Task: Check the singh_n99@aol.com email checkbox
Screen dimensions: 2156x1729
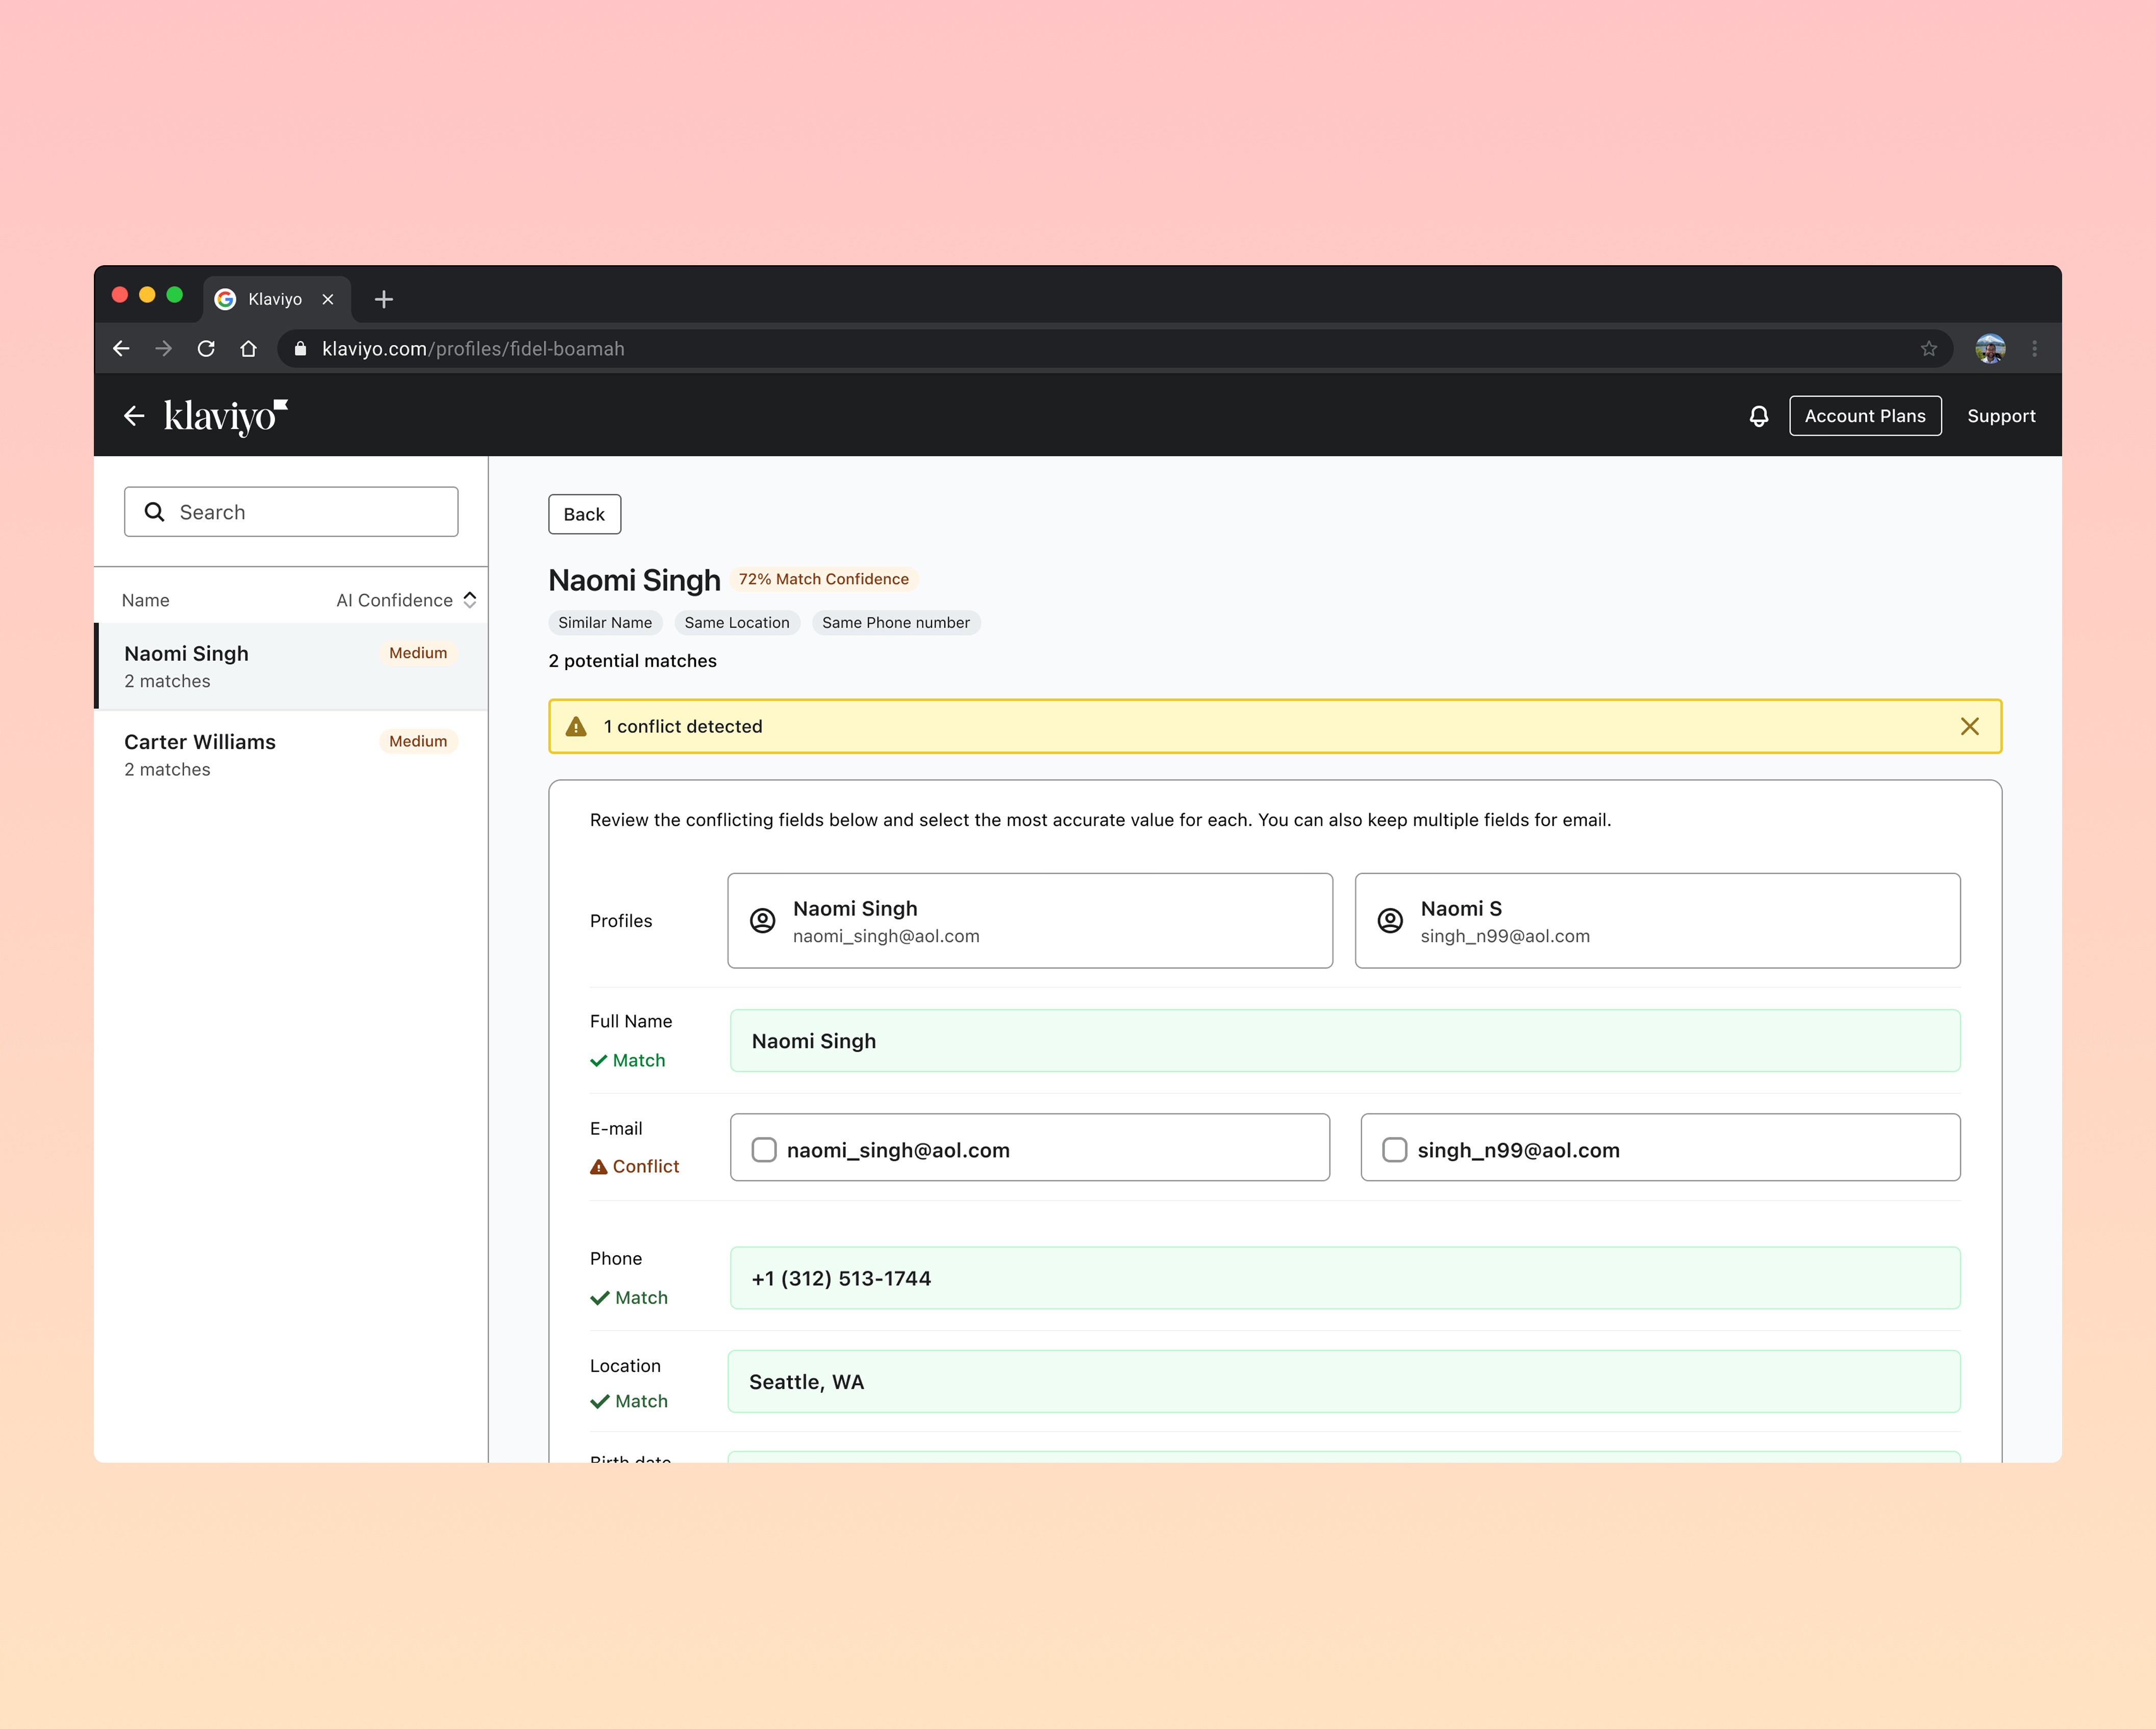Action: [1394, 1150]
